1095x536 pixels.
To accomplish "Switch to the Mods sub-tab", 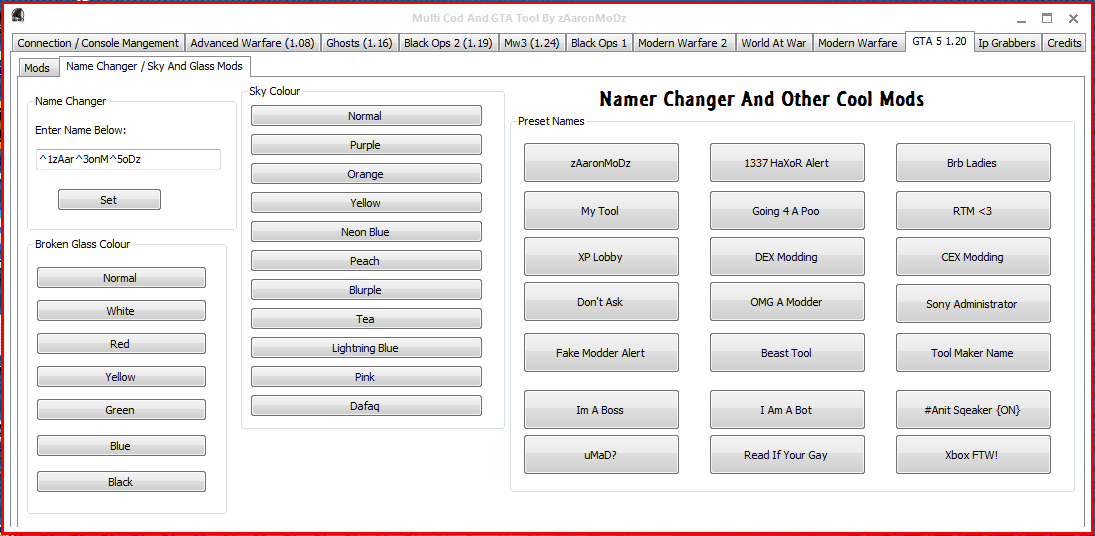I will (37, 68).
